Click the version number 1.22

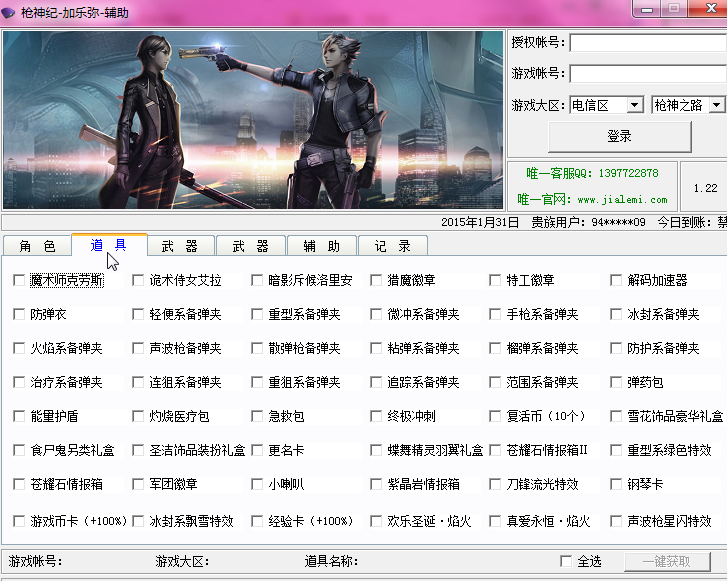[x=705, y=188]
